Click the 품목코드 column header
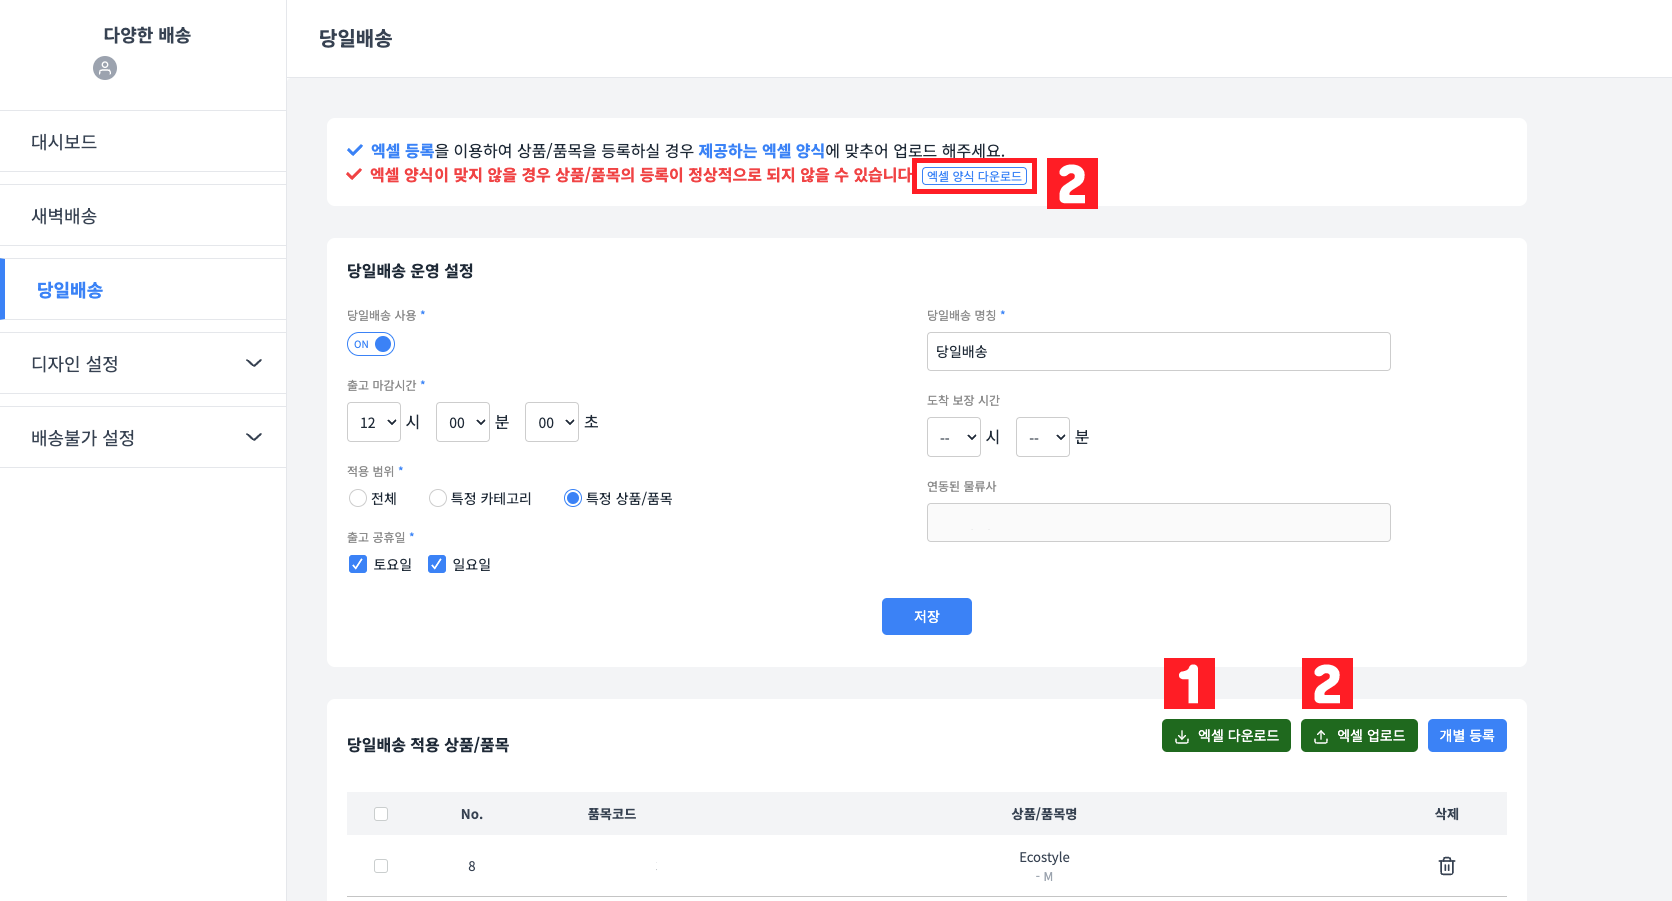Image resolution: width=1672 pixels, height=901 pixels. click(612, 814)
